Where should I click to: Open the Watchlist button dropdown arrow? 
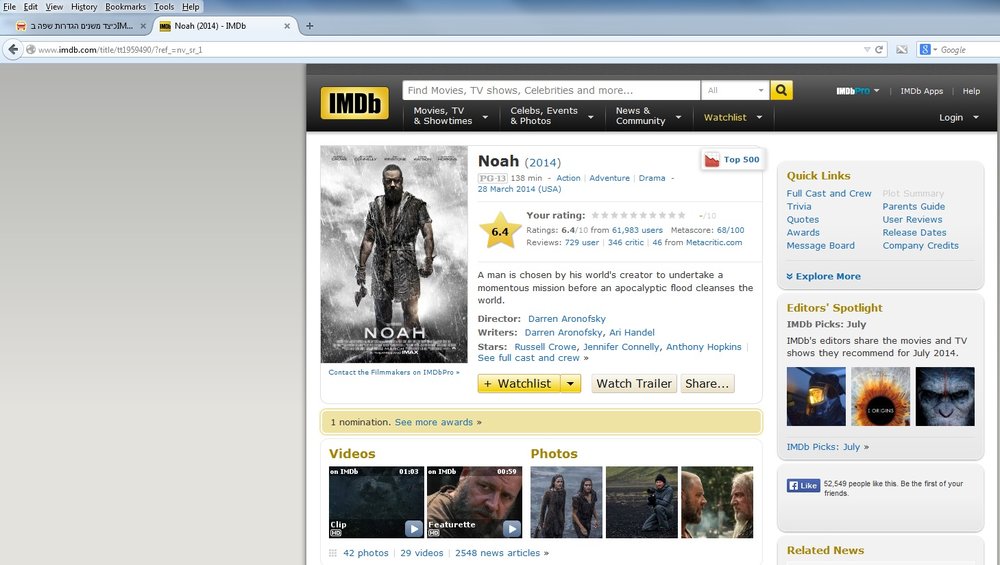coord(571,384)
